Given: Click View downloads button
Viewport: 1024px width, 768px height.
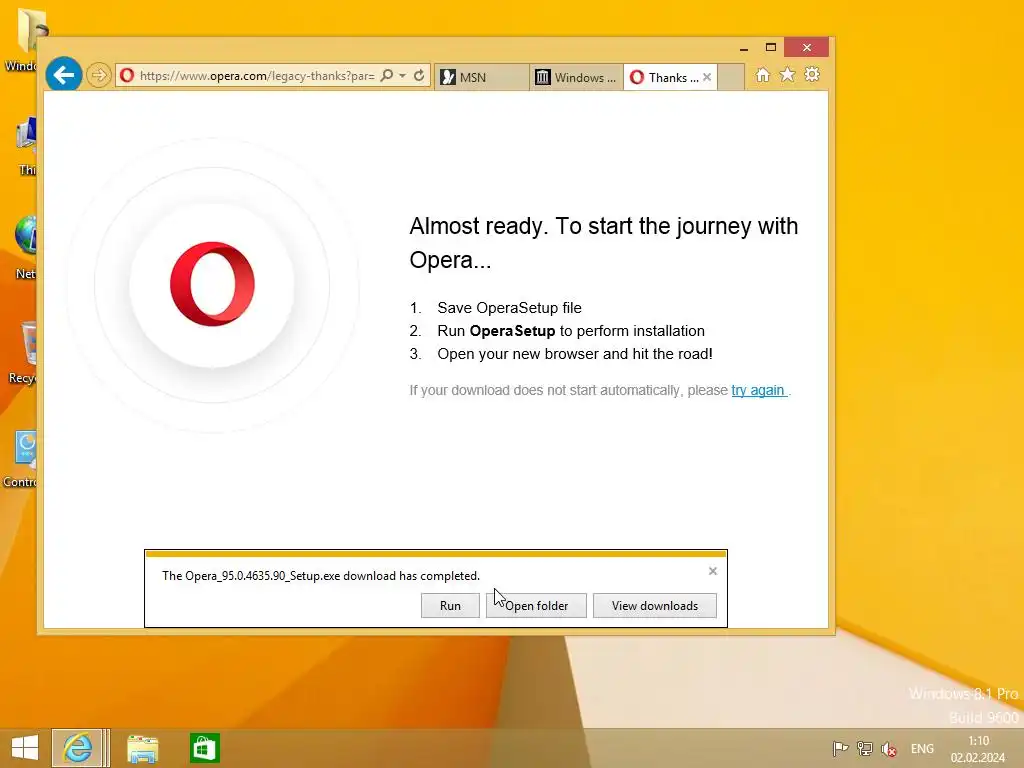Looking at the screenshot, I should (x=654, y=605).
